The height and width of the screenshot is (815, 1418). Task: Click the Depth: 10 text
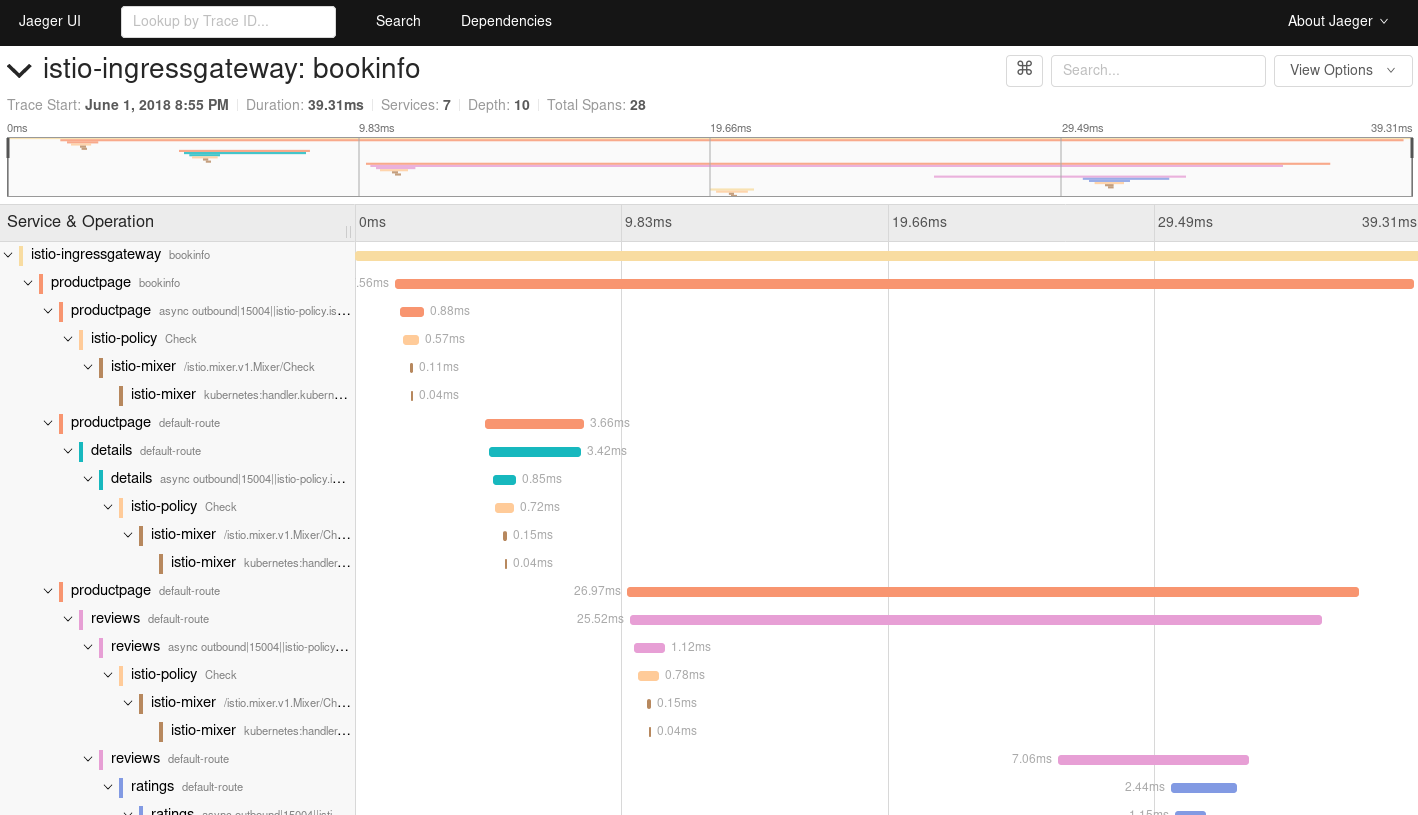point(498,105)
